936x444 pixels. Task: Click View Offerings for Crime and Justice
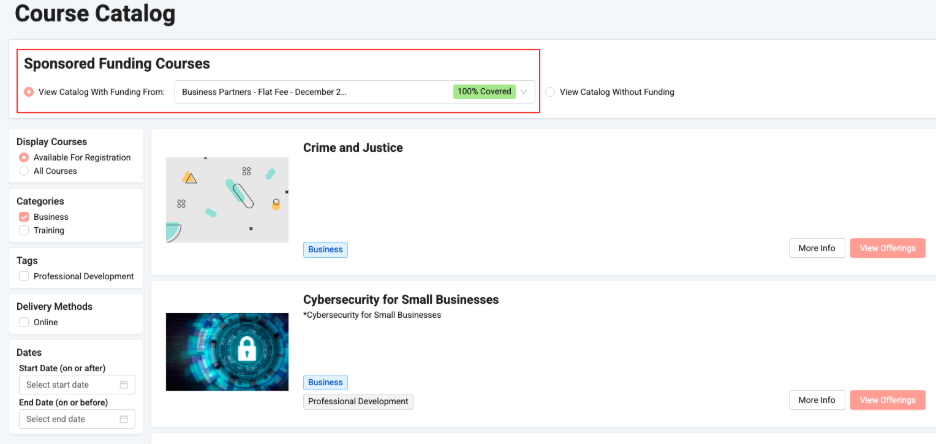pos(888,248)
